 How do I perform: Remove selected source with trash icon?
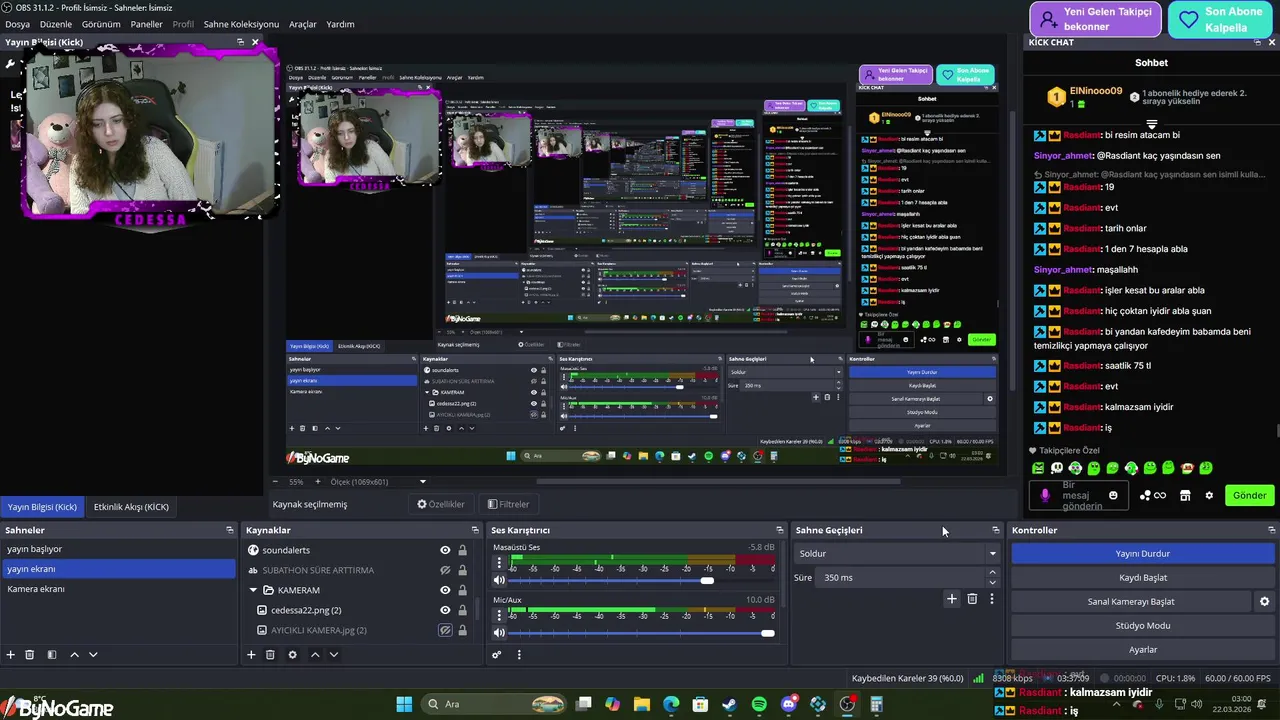click(270, 655)
